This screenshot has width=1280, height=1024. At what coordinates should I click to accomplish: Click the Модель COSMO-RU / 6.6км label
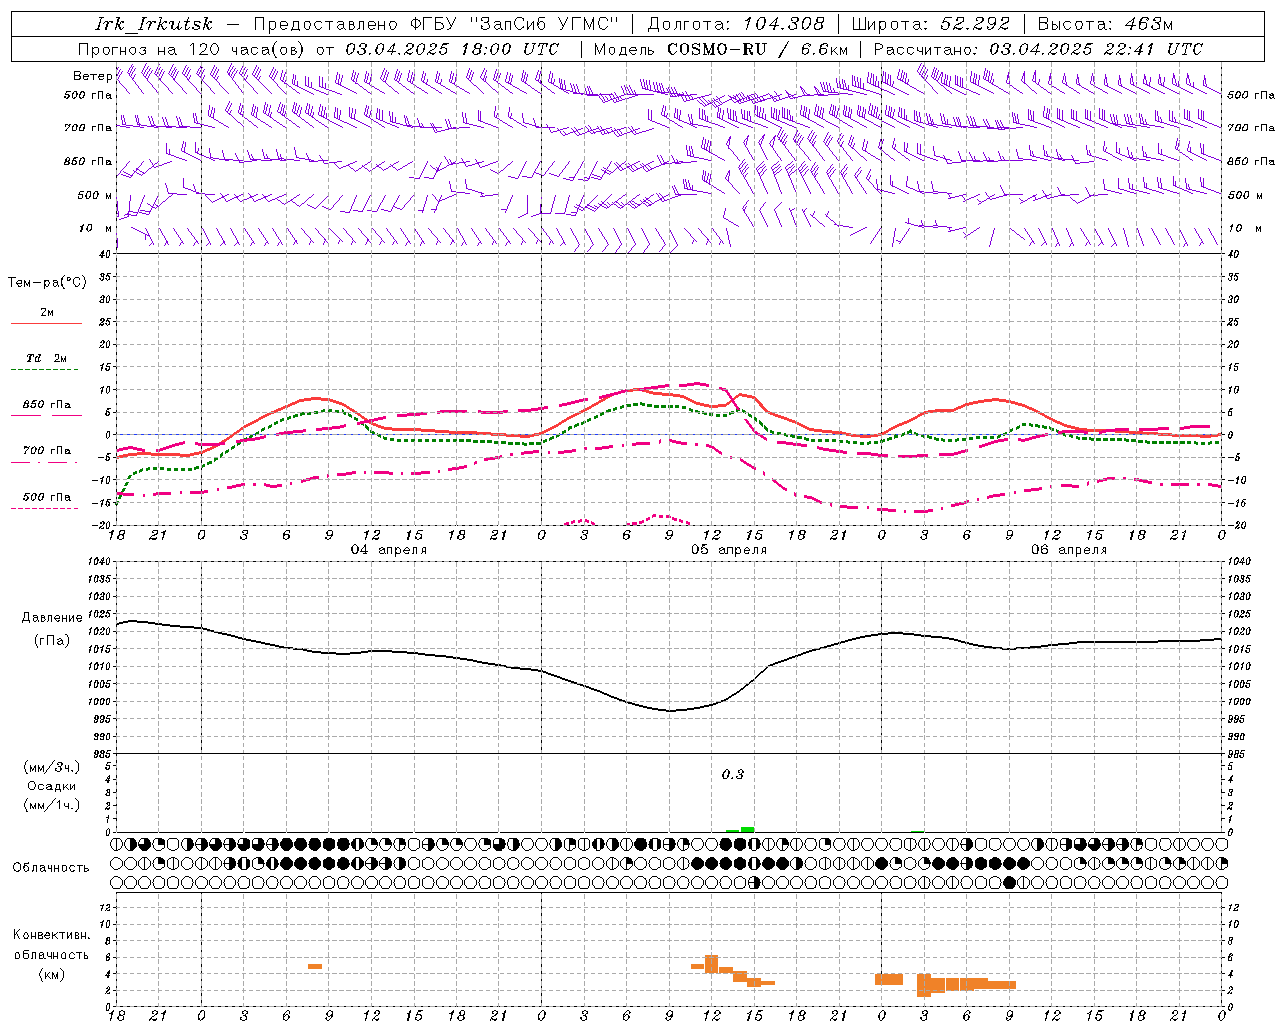tap(721, 49)
